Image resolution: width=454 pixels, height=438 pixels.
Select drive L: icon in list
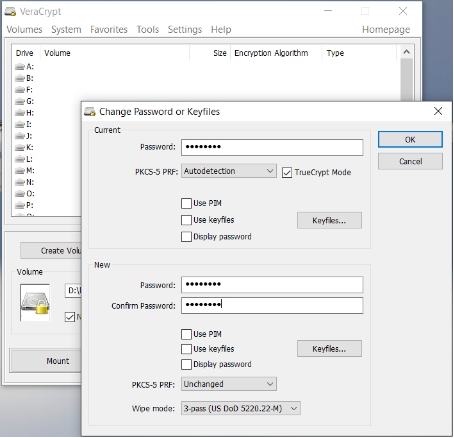(20, 159)
